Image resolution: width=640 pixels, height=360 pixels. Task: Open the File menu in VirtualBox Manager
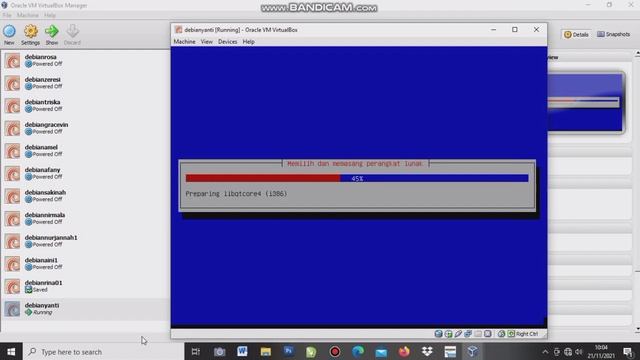(x=7, y=15)
